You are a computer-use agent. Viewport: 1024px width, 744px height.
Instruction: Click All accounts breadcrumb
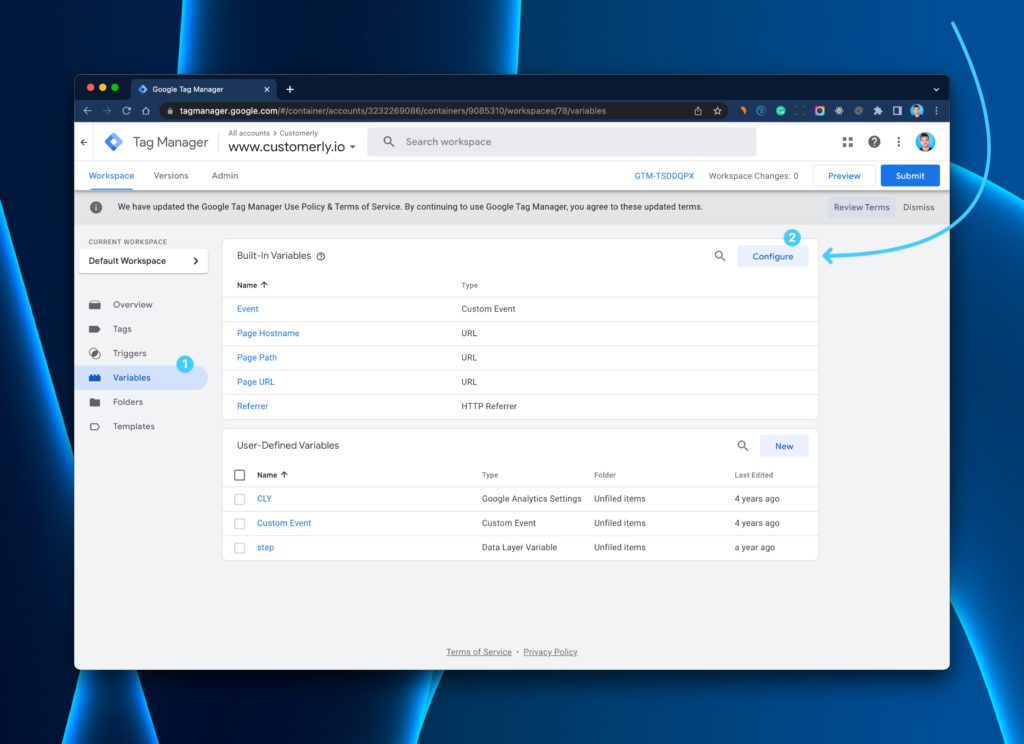249,133
